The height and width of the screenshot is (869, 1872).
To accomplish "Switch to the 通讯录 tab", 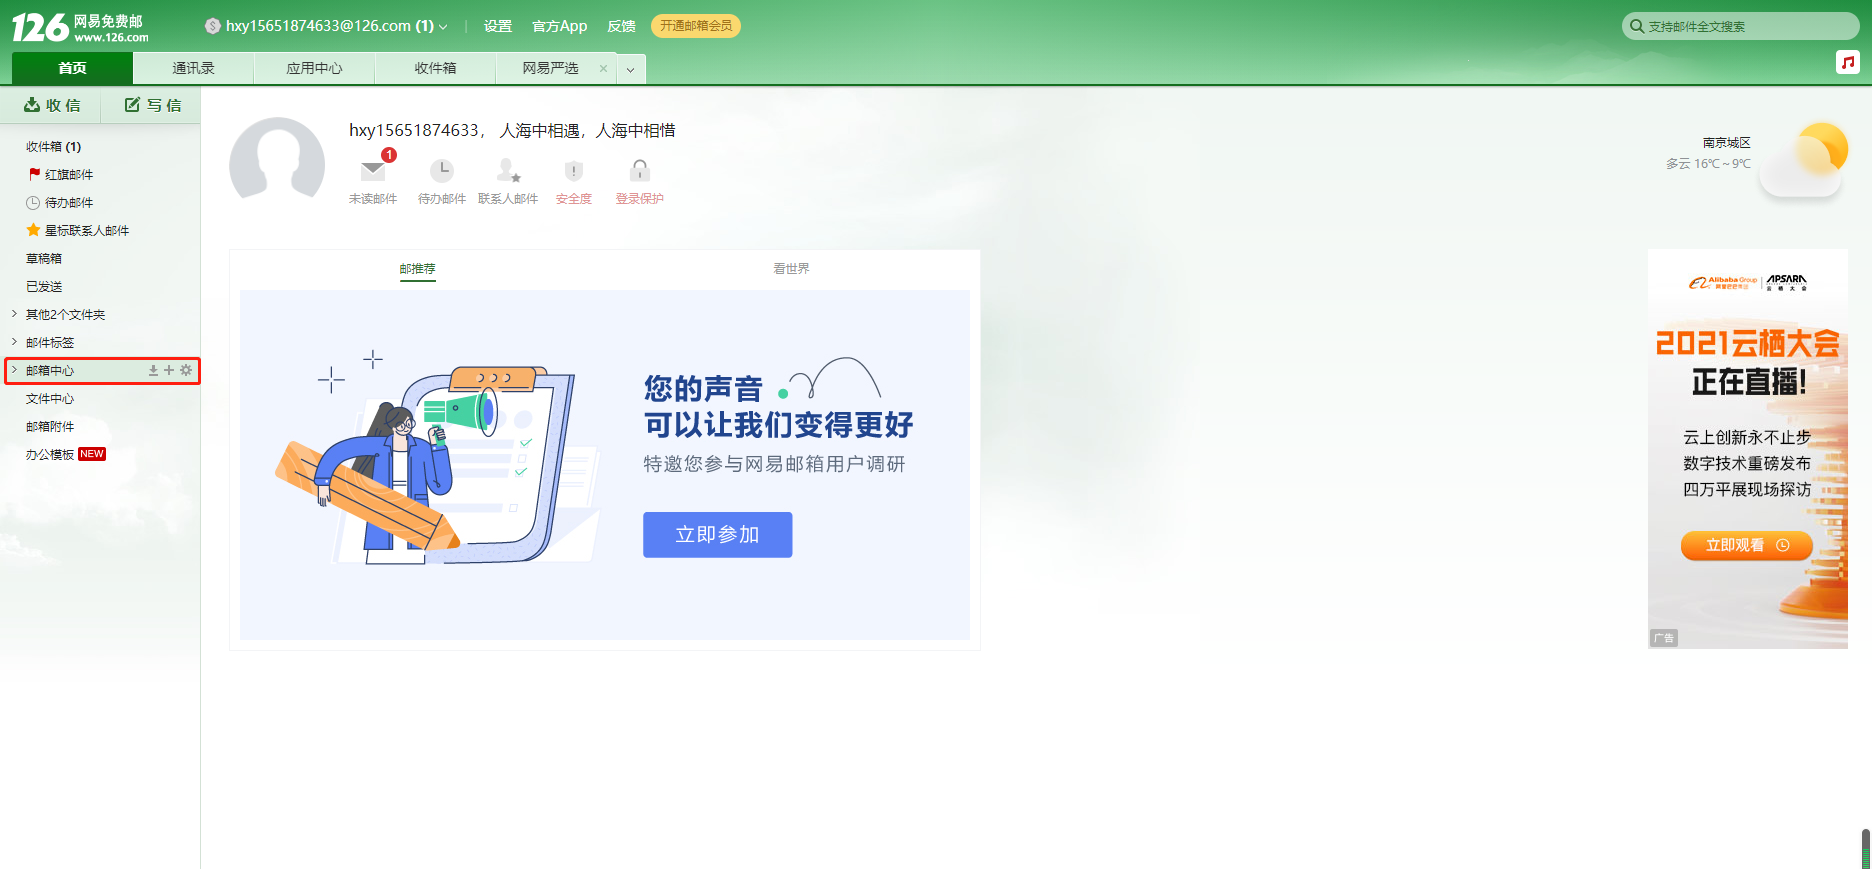I will pos(193,68).
